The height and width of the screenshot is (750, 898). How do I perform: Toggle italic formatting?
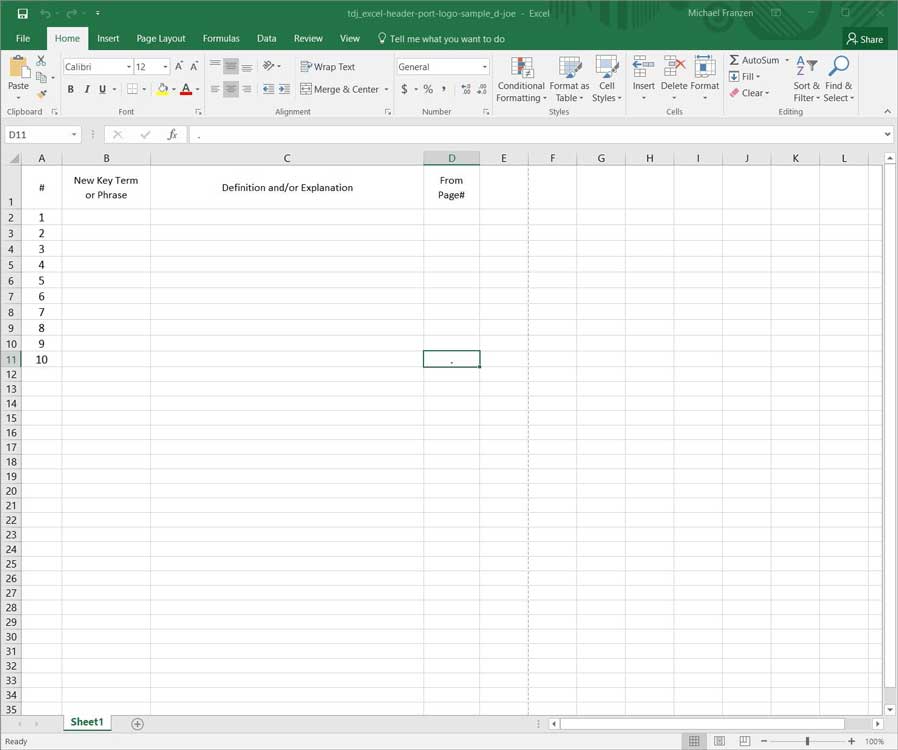(x=87, y=89)
